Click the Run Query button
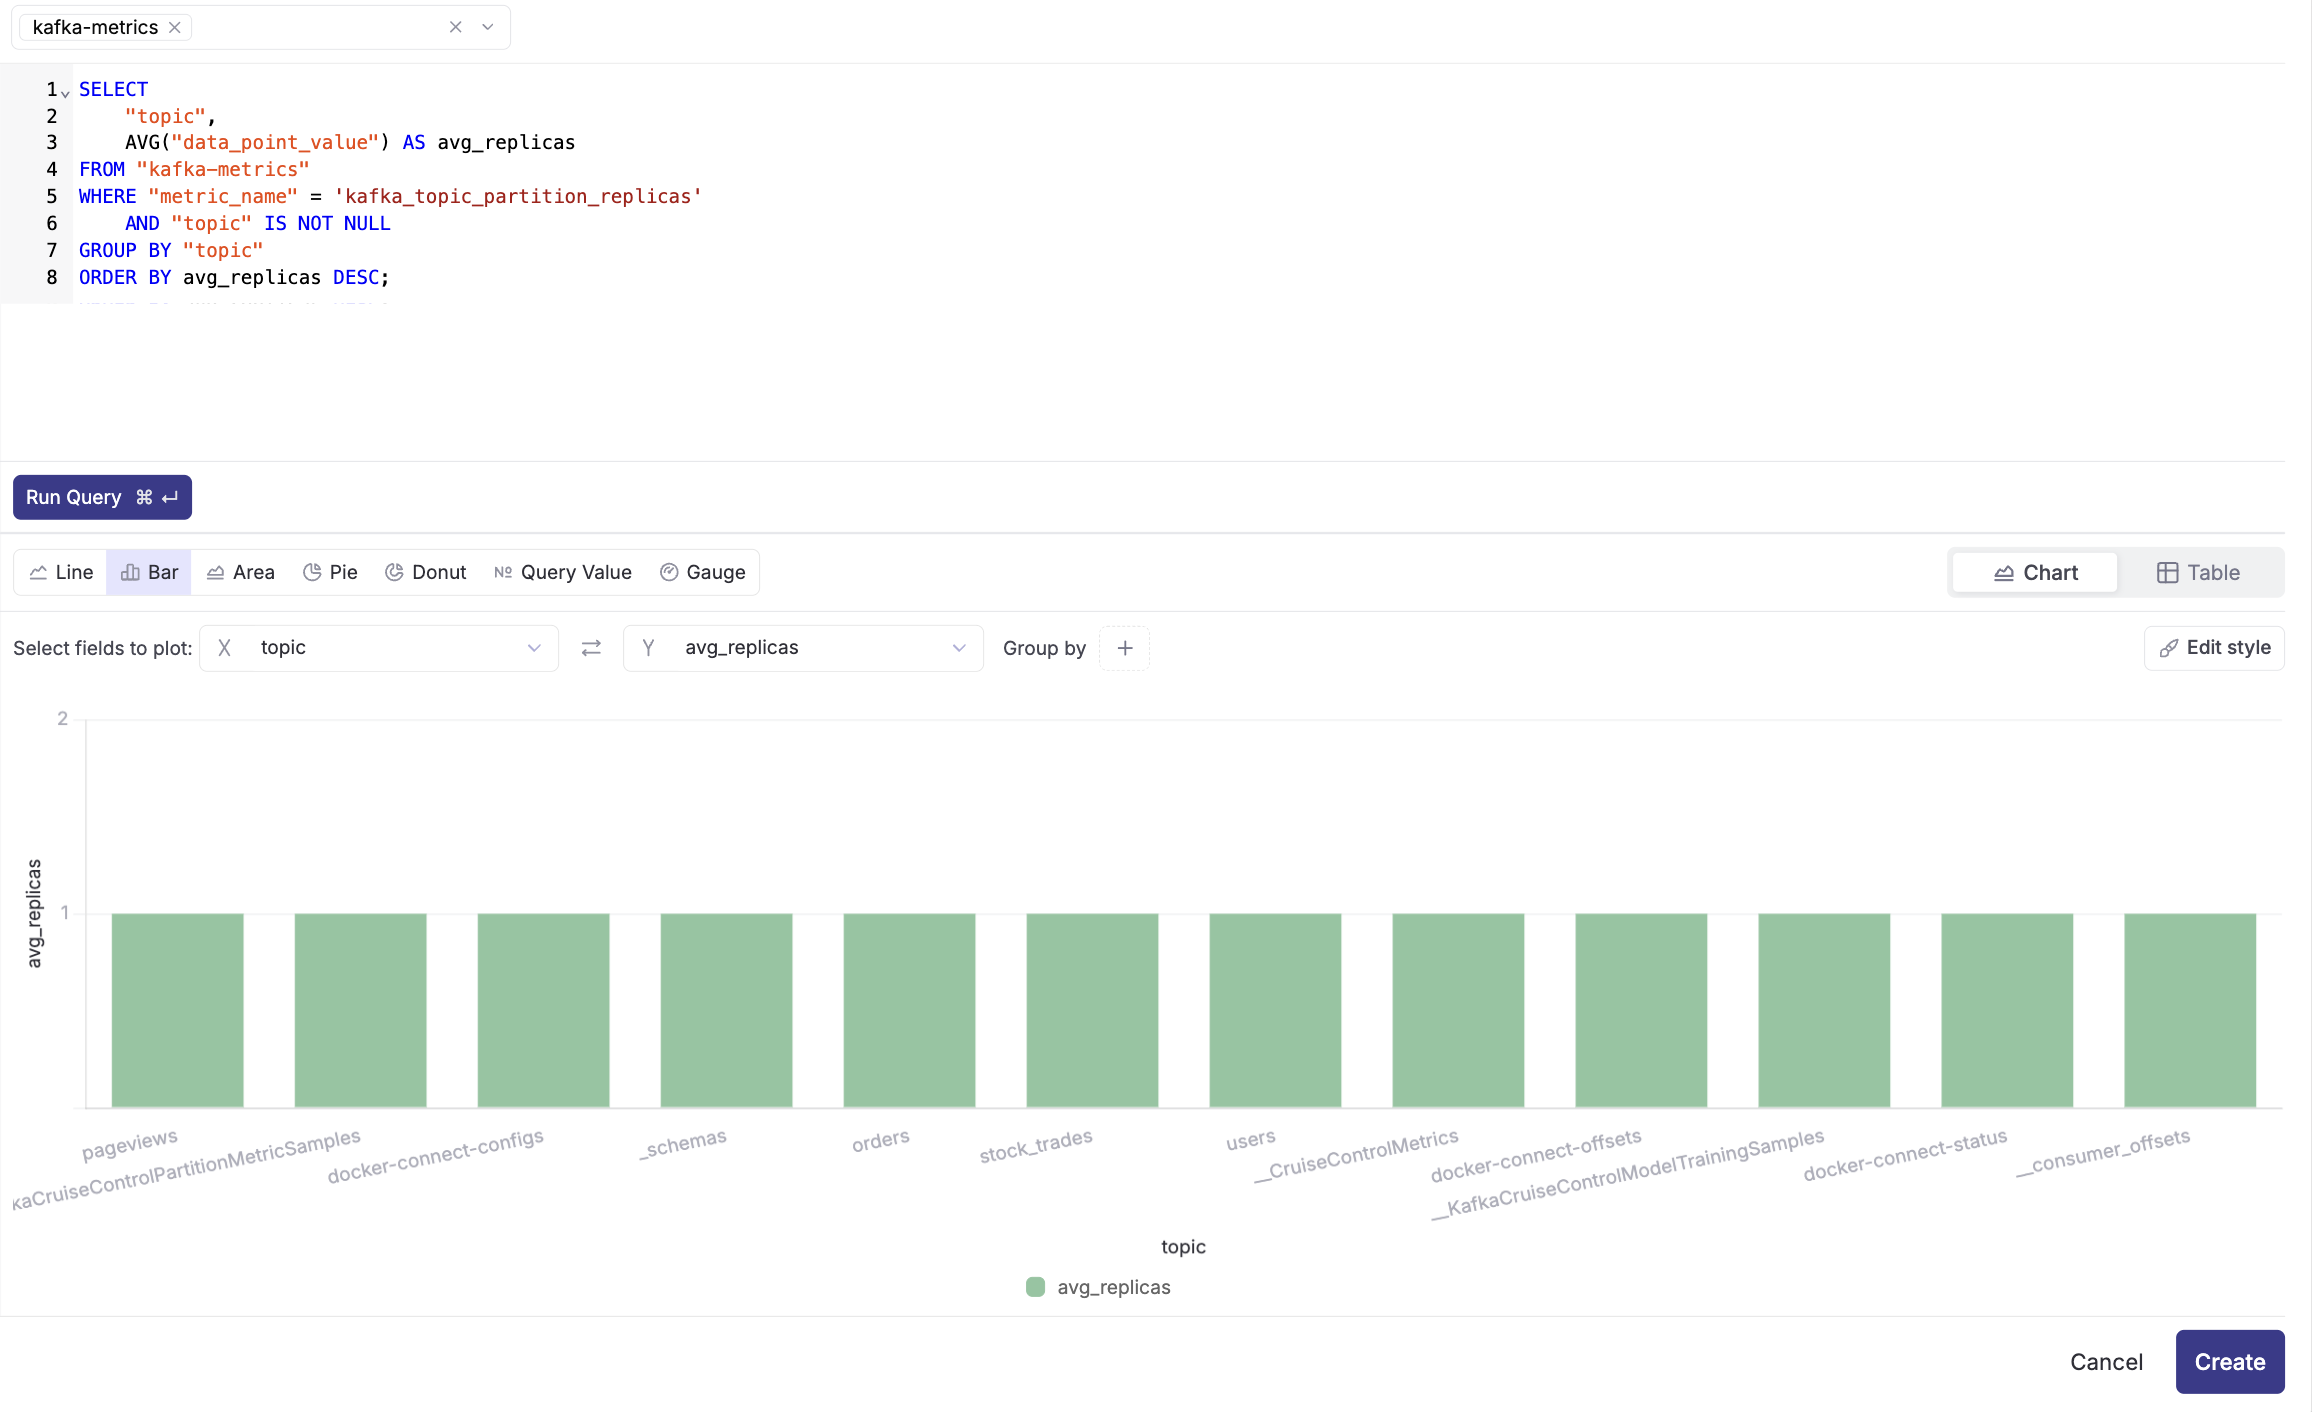Viewport: 2312px width, 1412px height. (102, 497)
